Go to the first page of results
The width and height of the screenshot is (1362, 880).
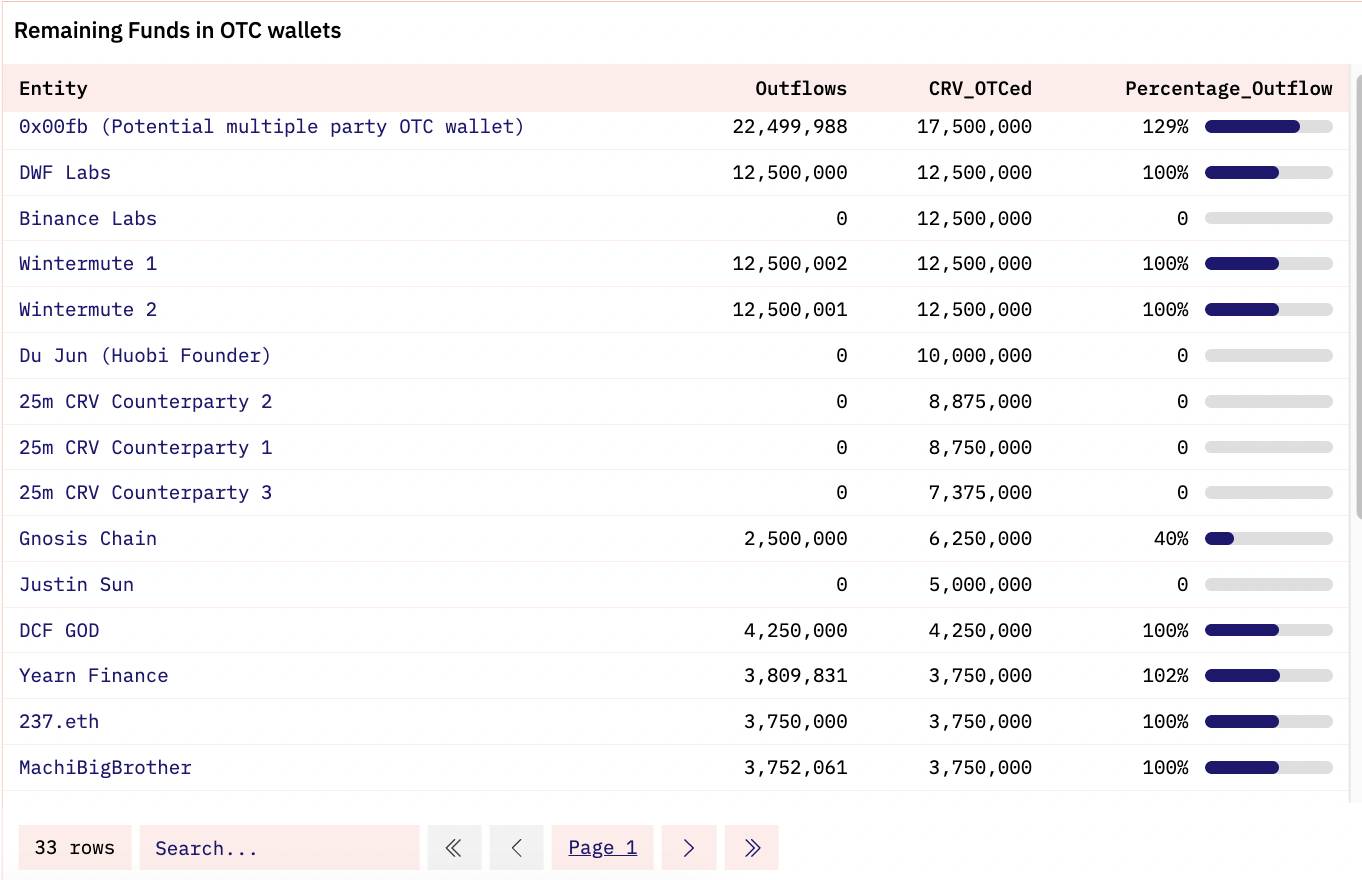click(x=454, y=847)
